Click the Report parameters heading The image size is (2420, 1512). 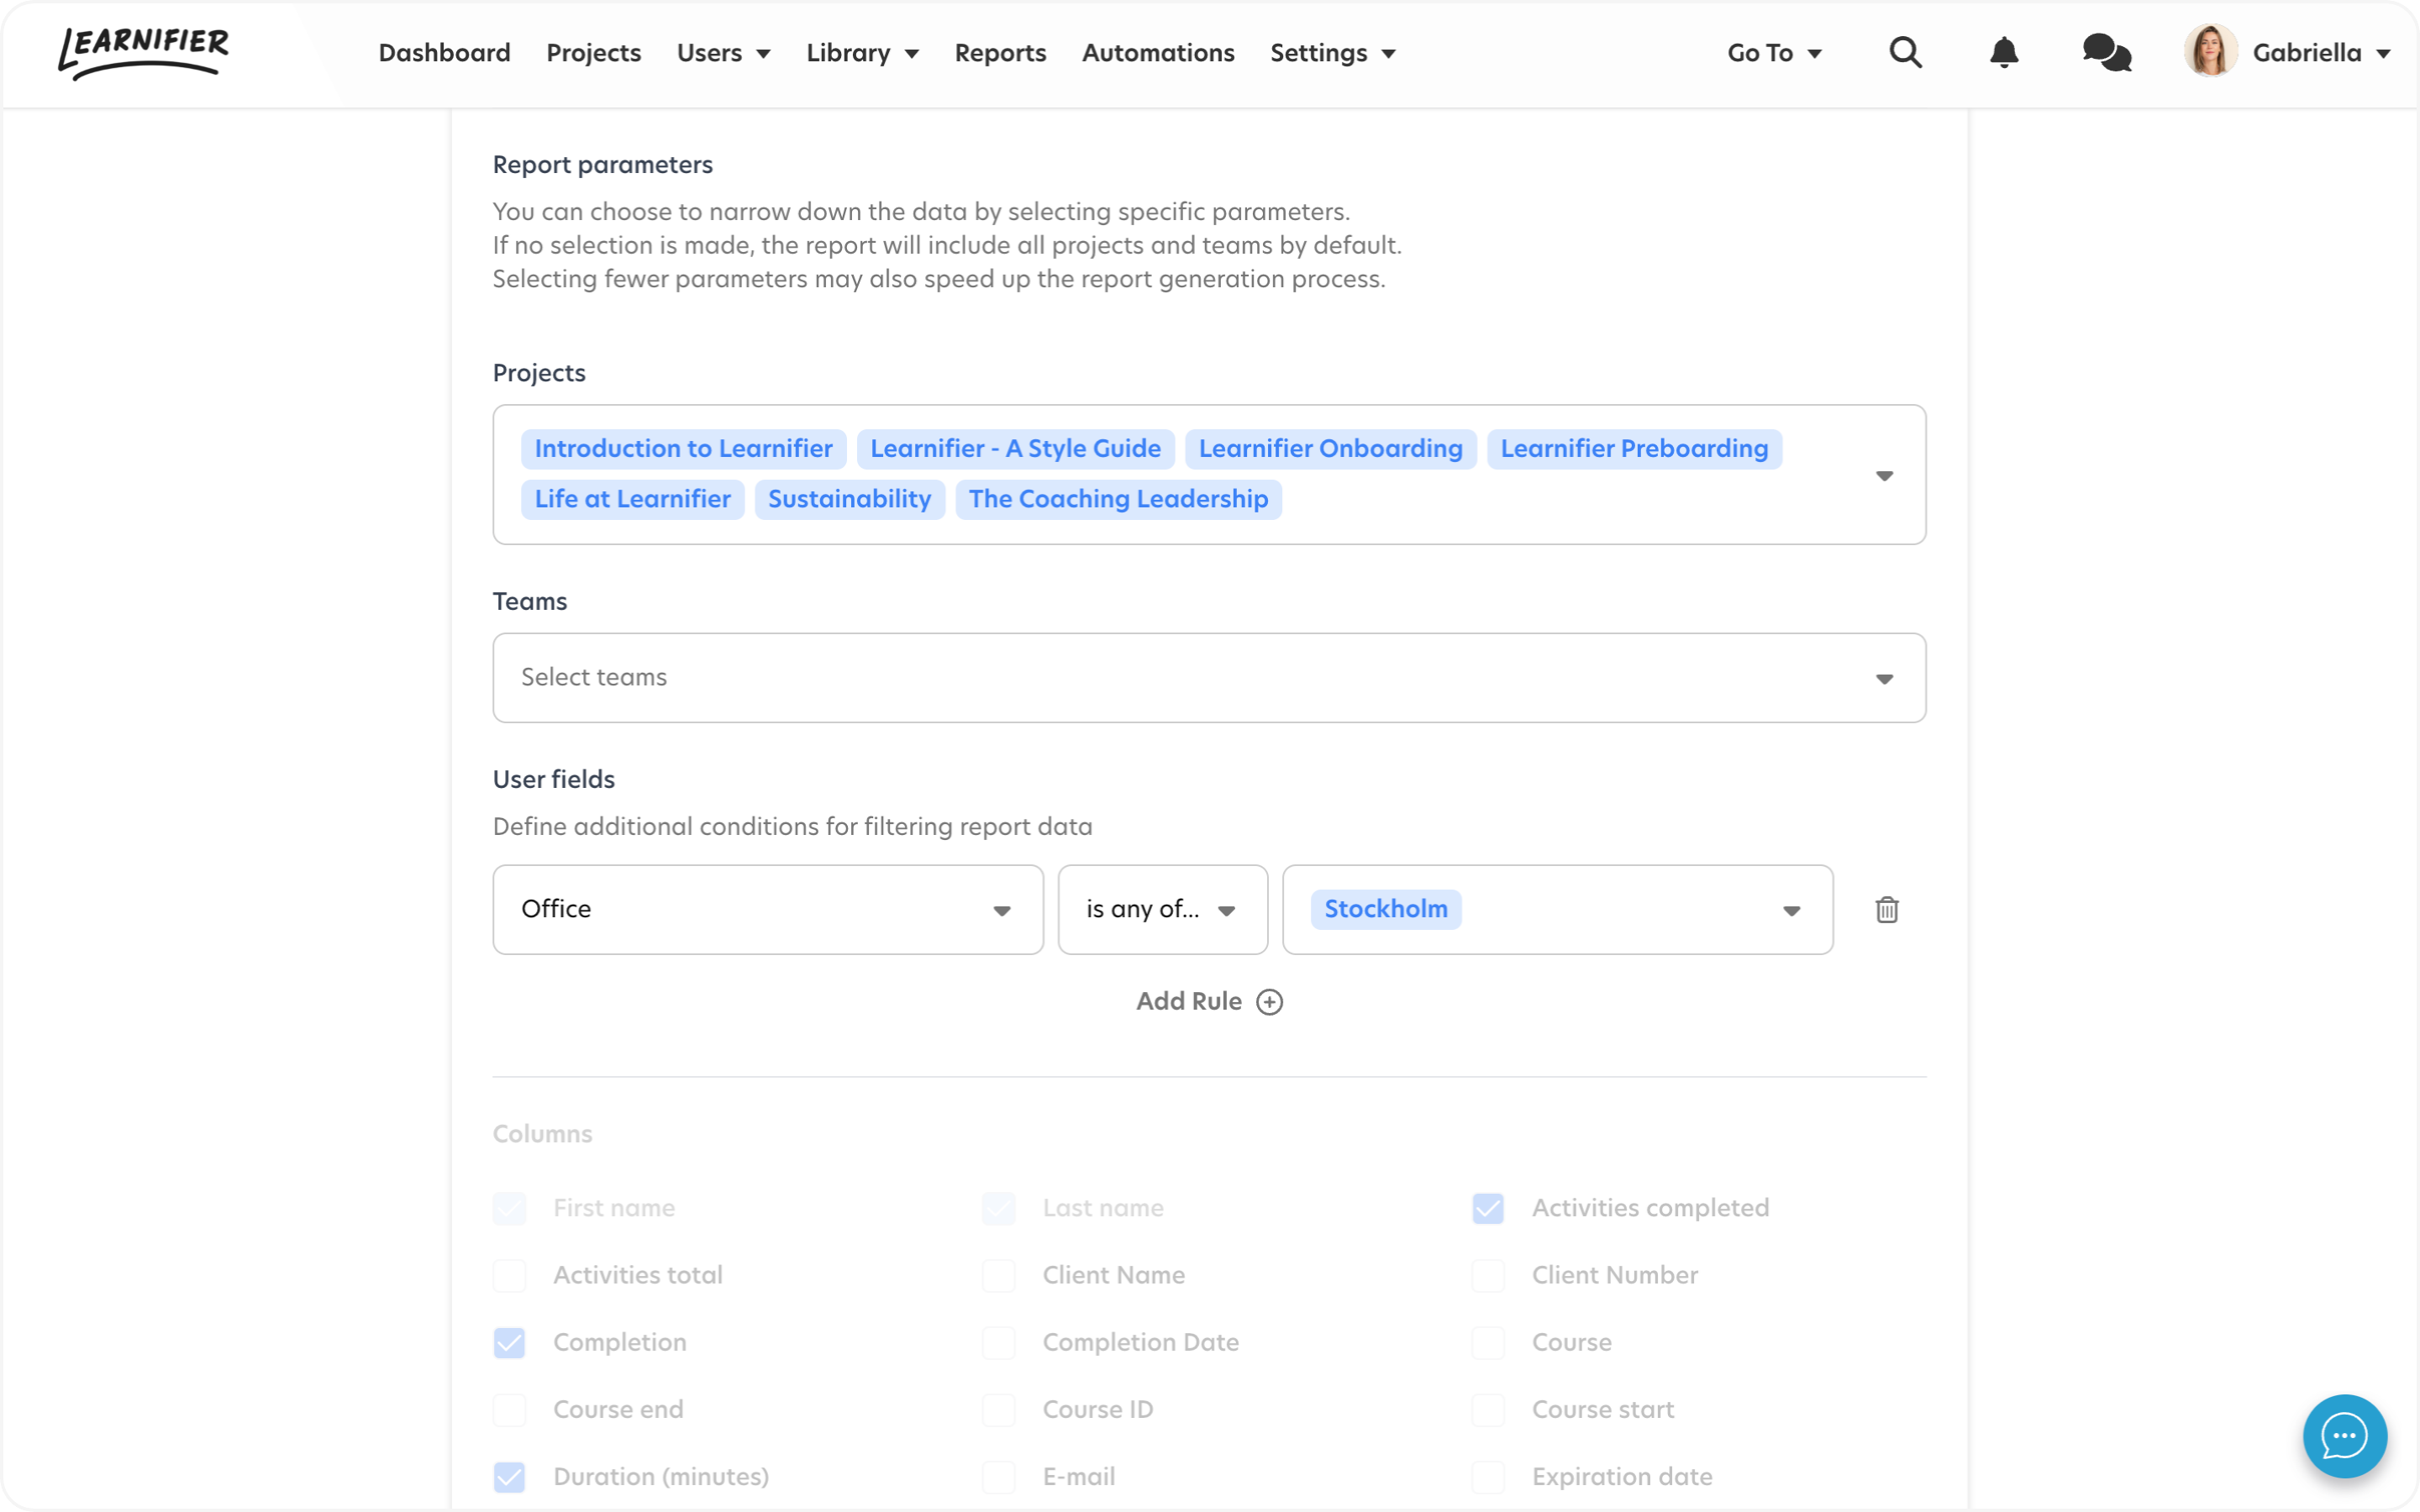pos(602,164)
